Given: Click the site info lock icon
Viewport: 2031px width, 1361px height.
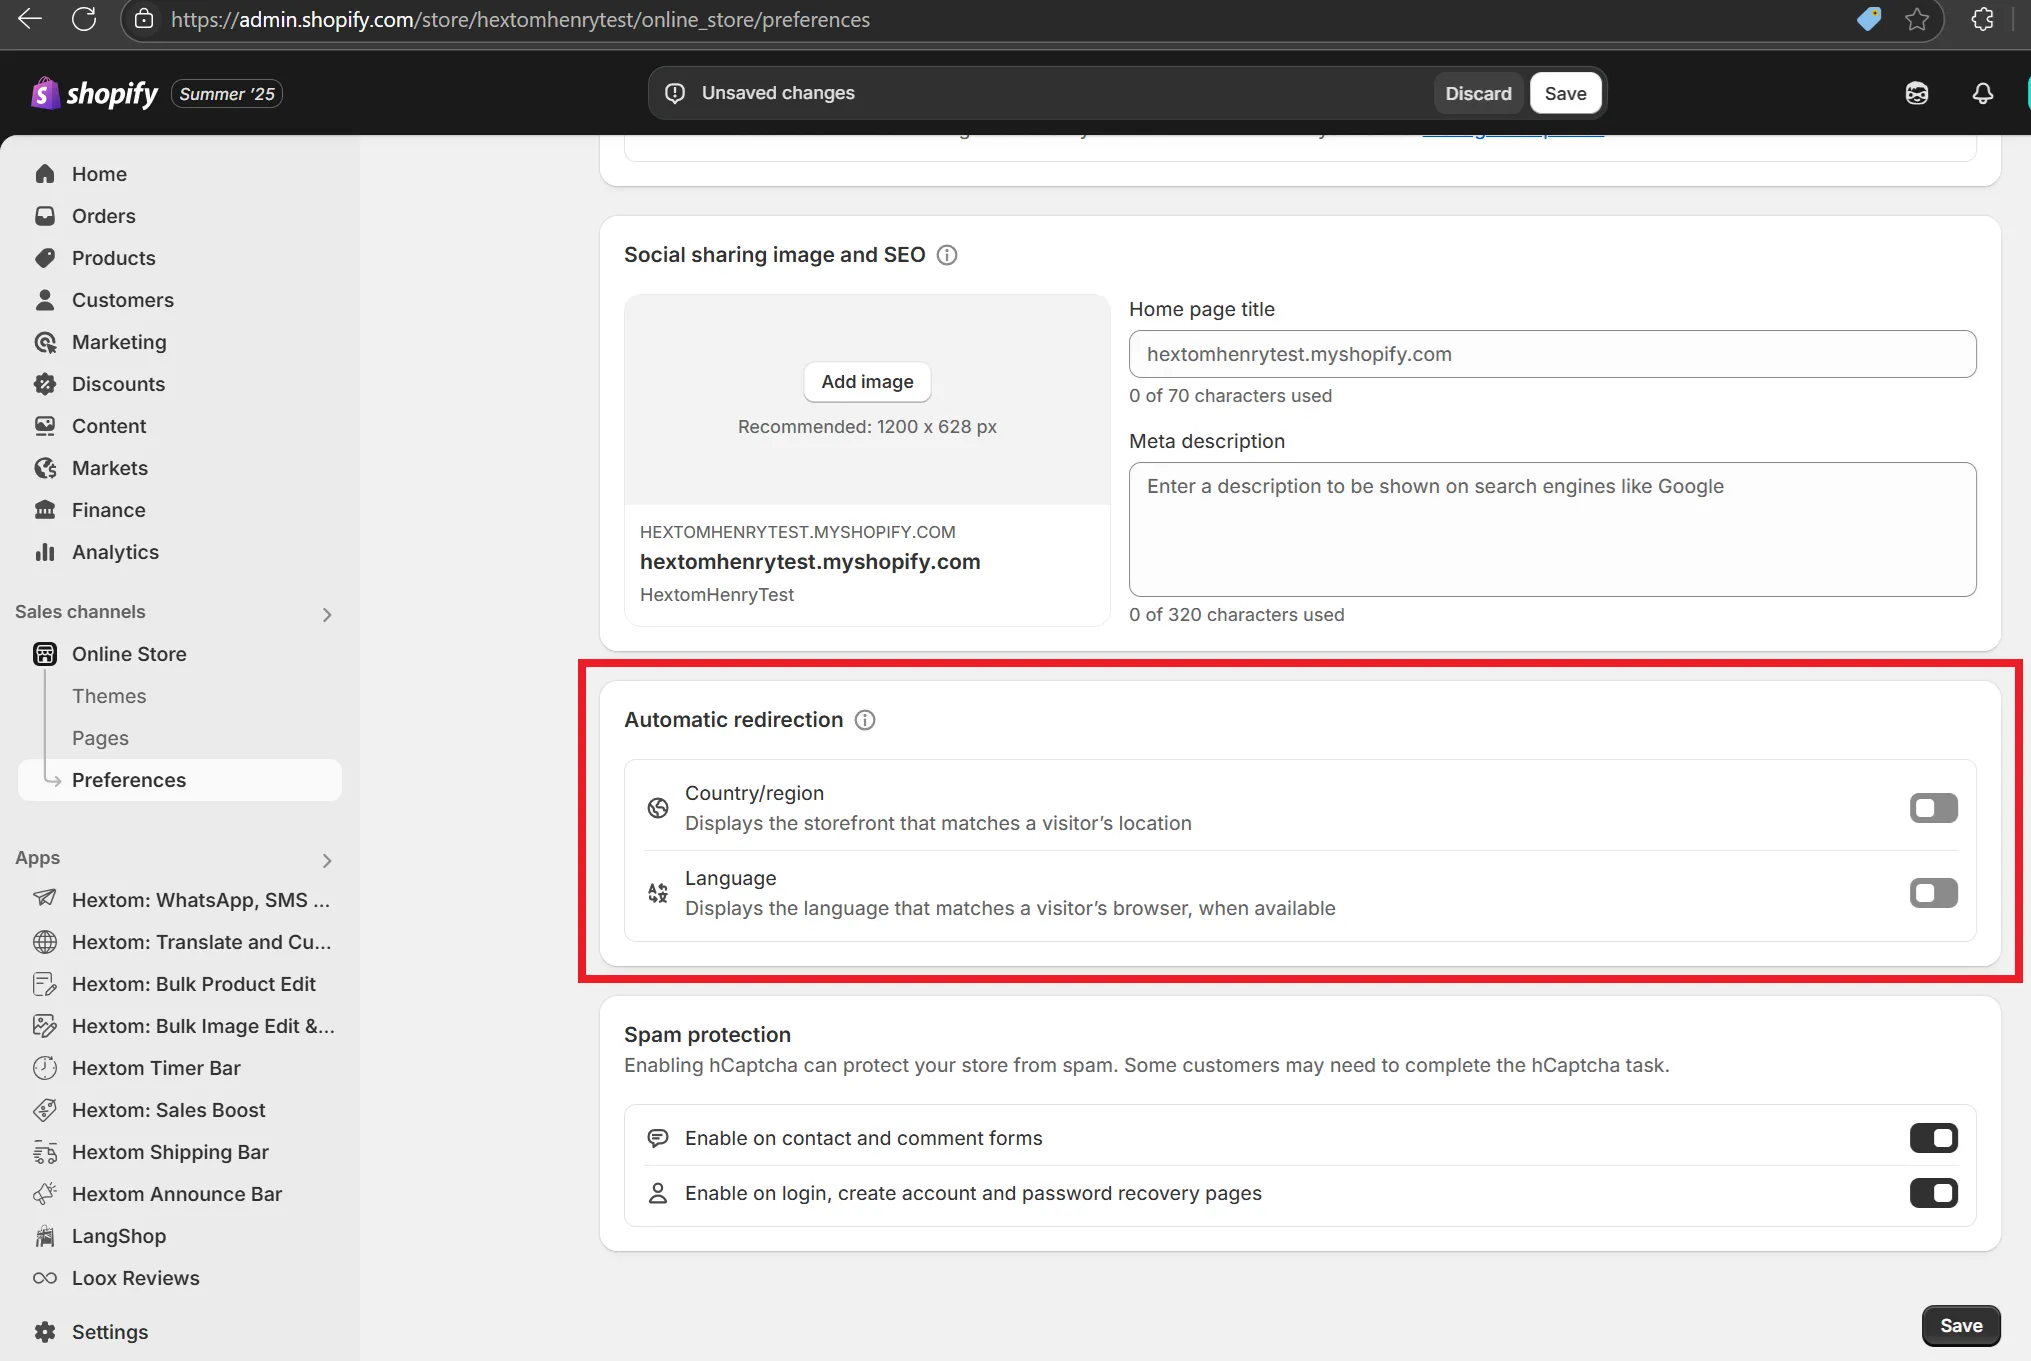Looking at the screenshot, I should (x=144, y=19).
